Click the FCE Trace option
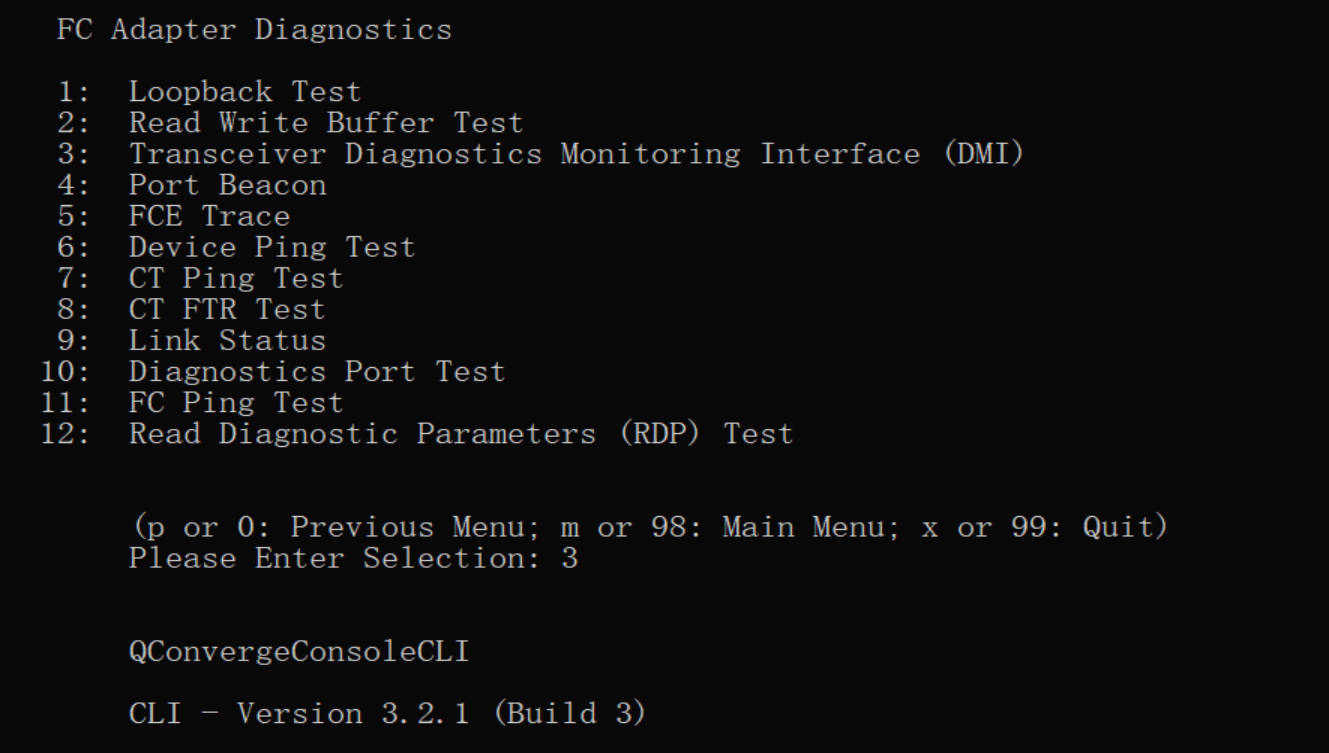 [209, 216]
